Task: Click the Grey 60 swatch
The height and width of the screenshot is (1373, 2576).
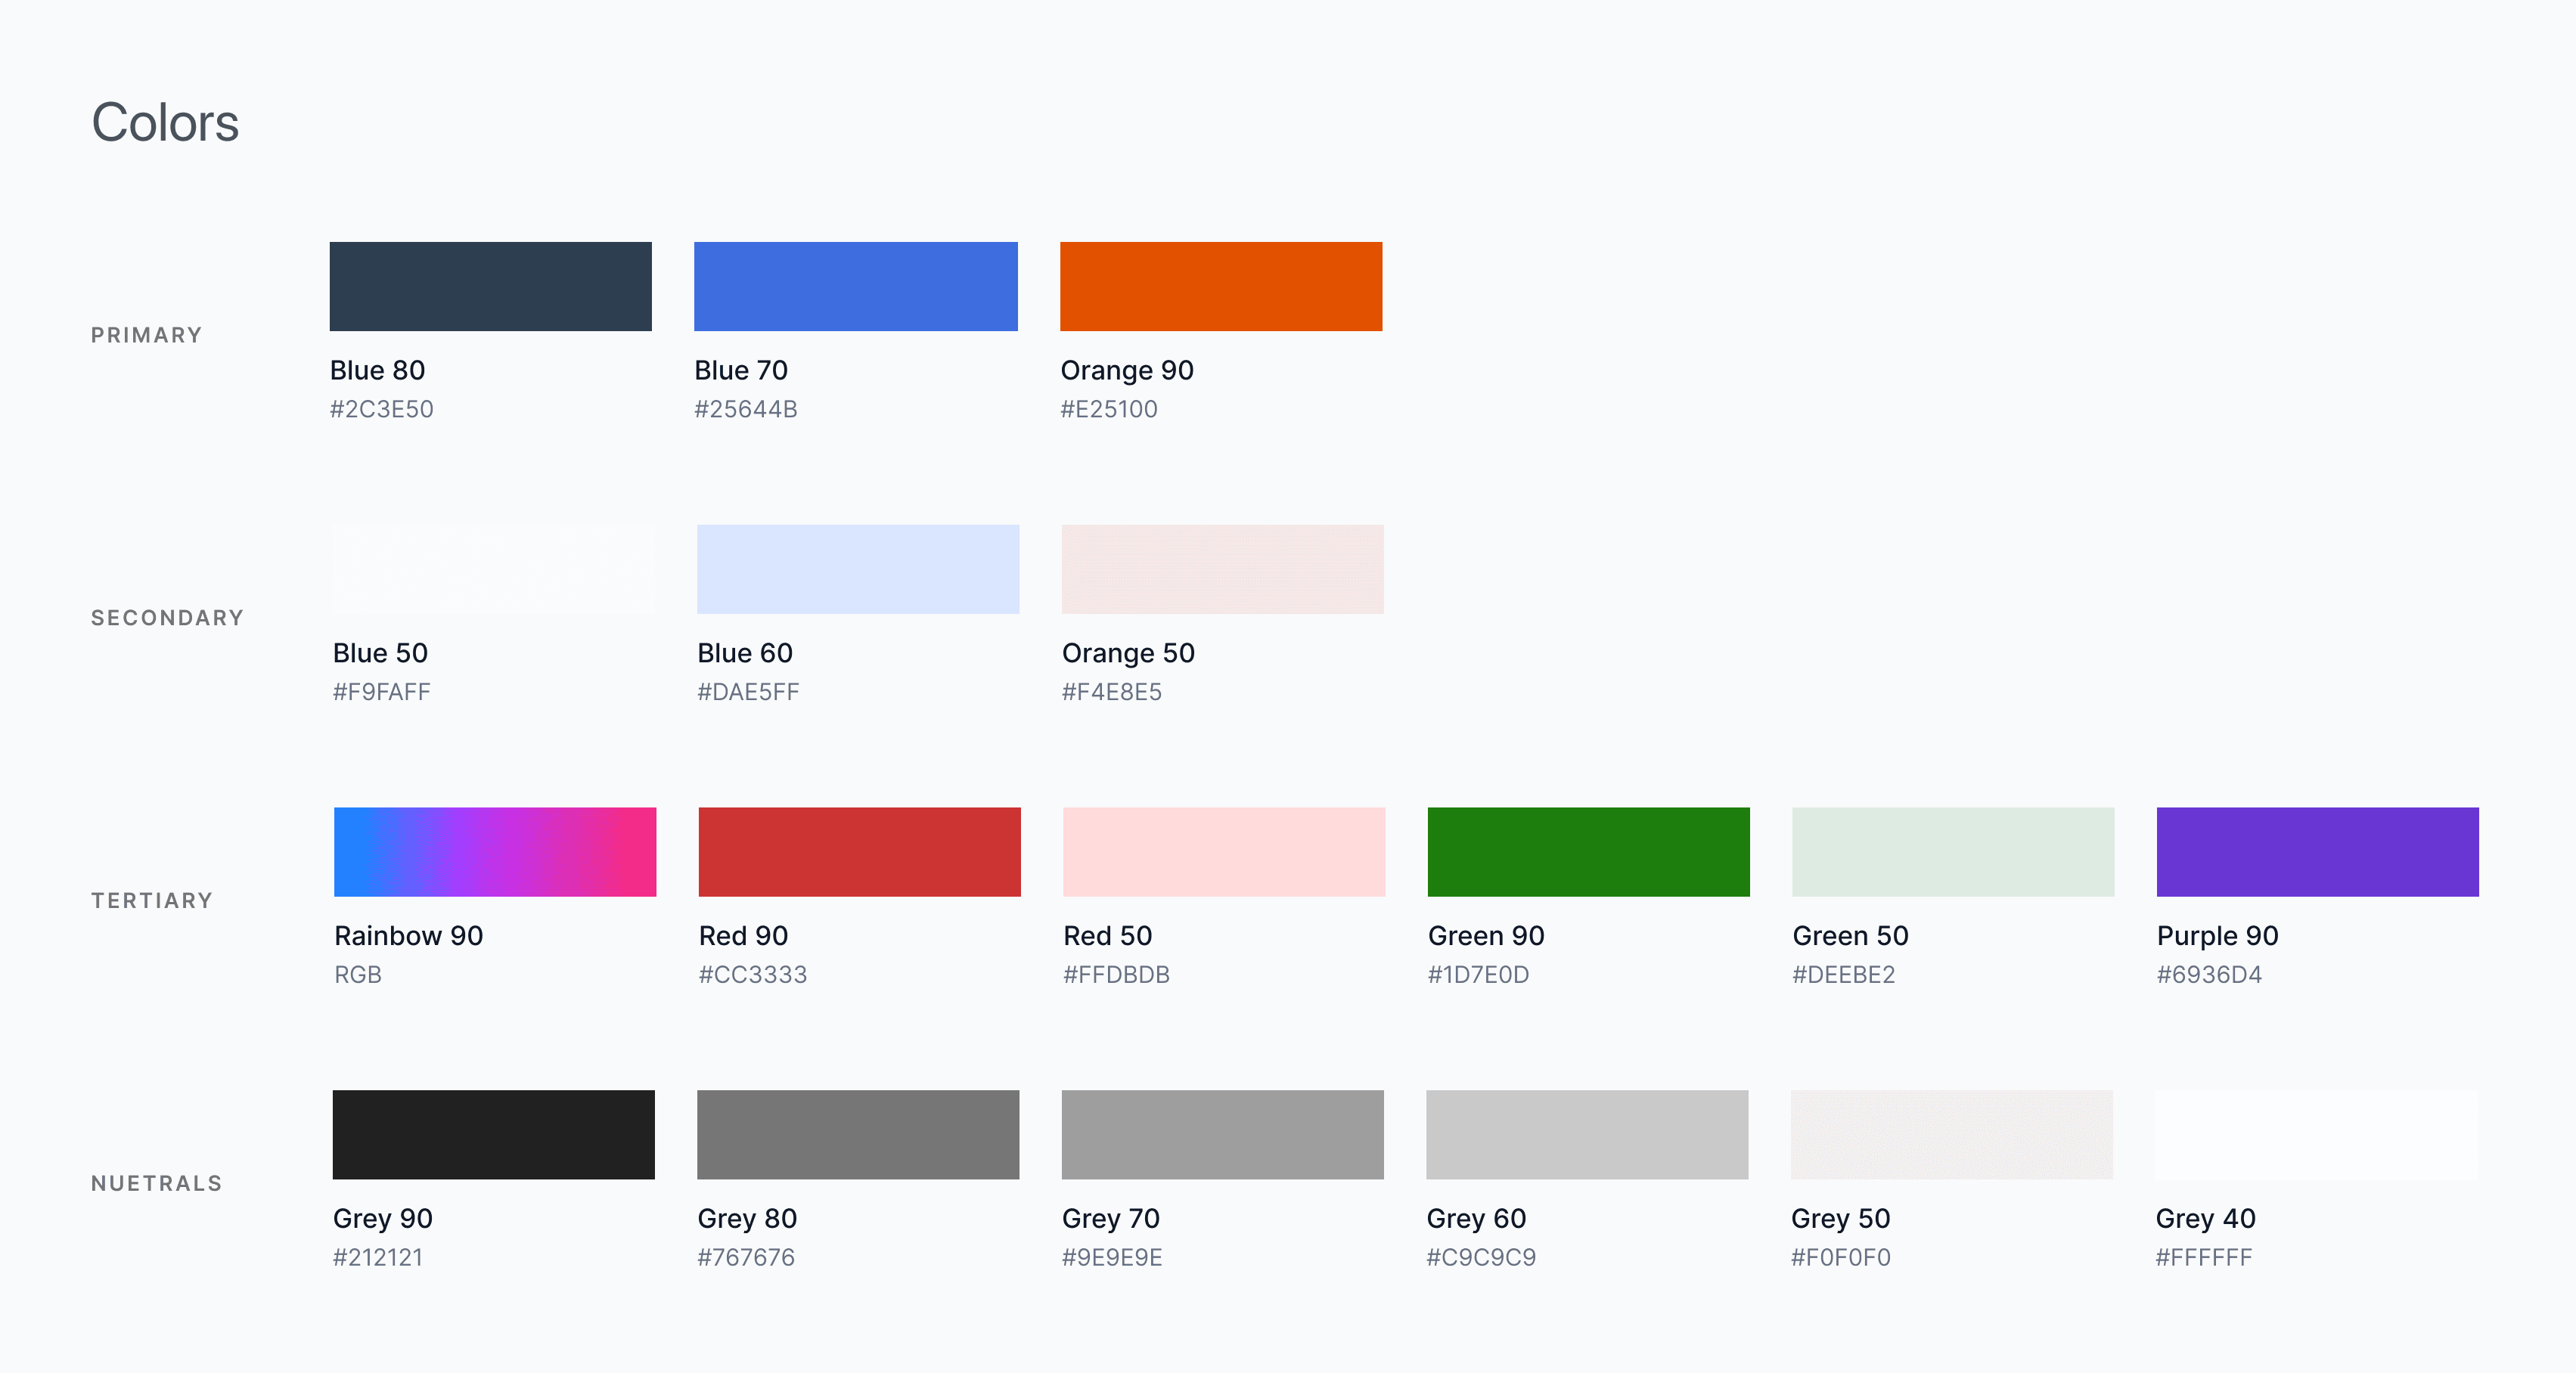Action: click(1586, 1134)
